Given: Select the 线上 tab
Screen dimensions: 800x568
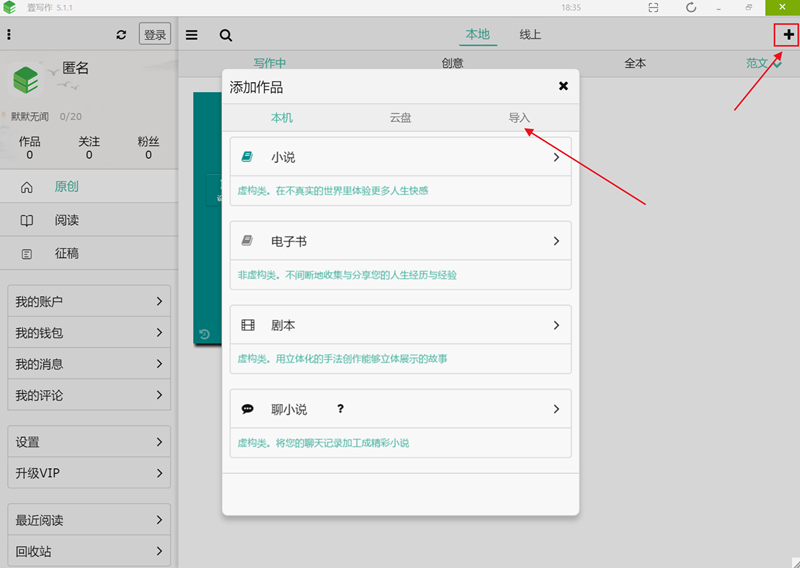Looking at the screenshot, I should click(530, 34).
